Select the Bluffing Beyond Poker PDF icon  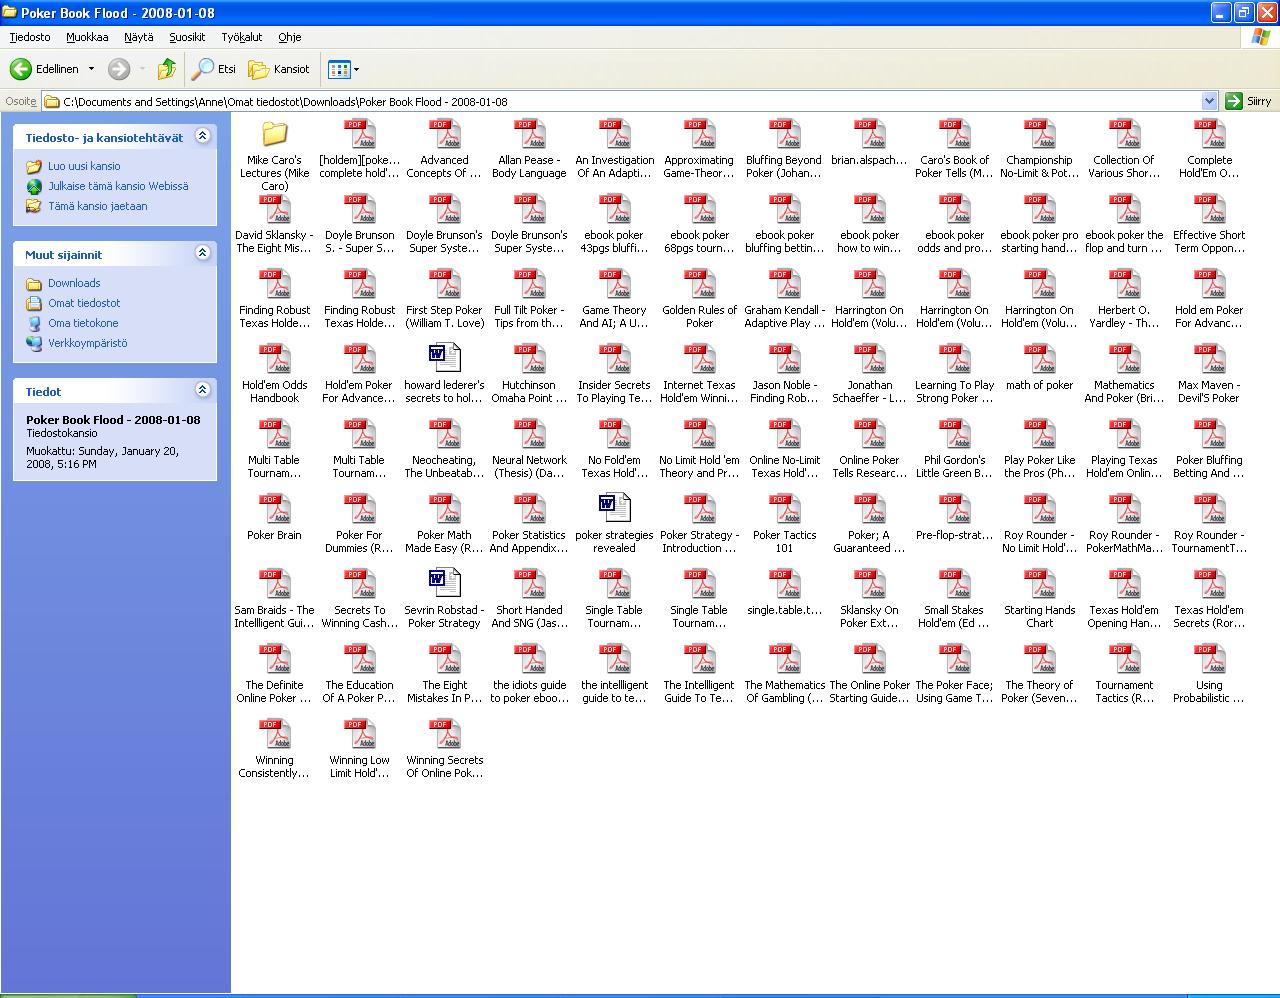point(784,134)
